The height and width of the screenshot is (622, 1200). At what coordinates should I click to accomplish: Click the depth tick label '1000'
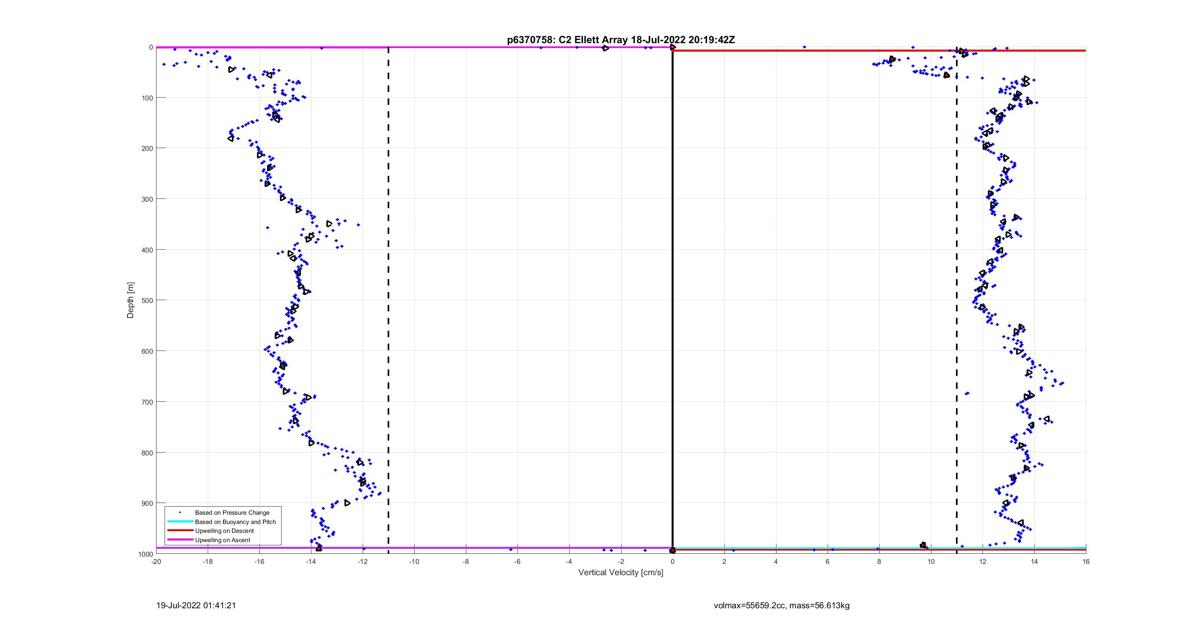(x=144, y=553)
